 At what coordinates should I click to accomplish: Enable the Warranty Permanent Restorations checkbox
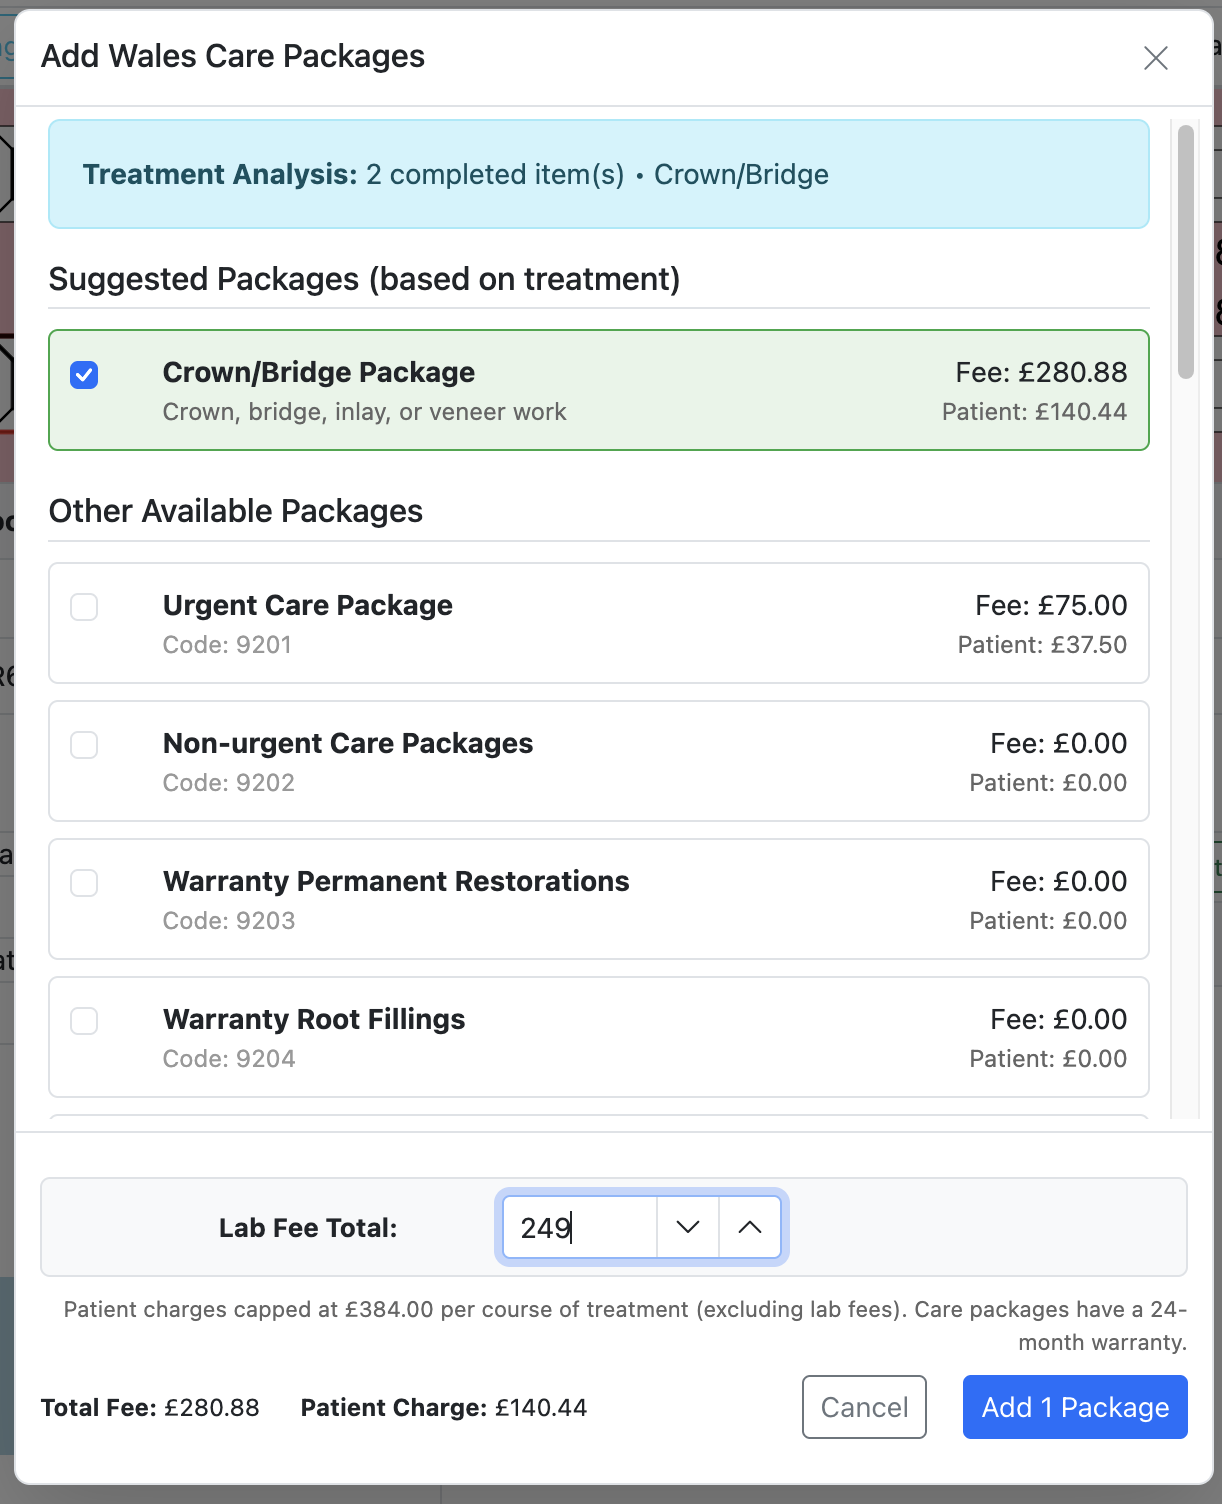(84, 883)
